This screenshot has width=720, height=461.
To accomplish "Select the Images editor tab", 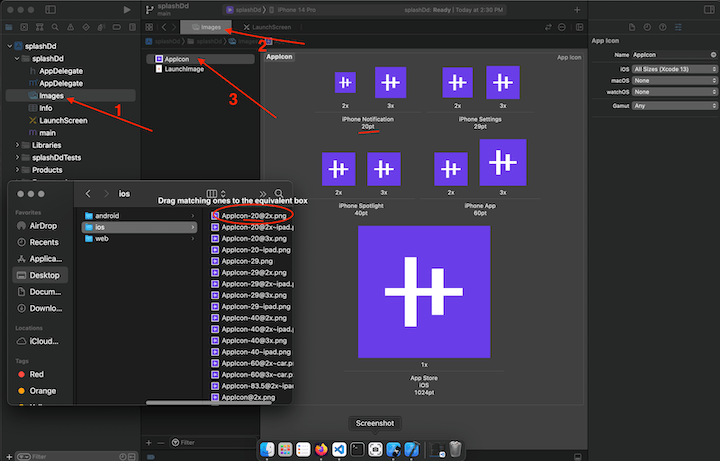I will click(x=205, y=27).
